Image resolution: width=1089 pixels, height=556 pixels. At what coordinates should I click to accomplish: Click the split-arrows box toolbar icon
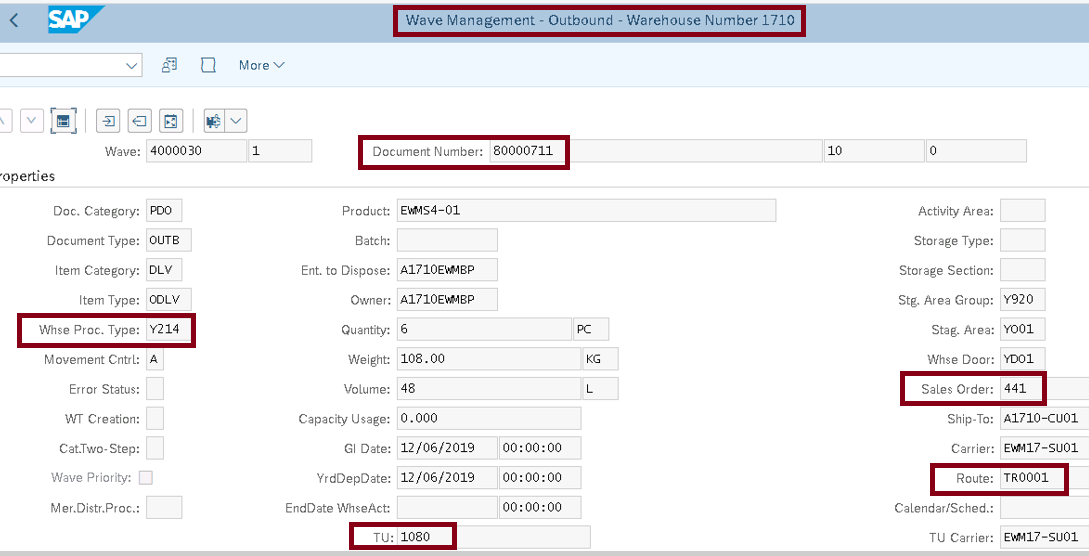coord(171,121)
